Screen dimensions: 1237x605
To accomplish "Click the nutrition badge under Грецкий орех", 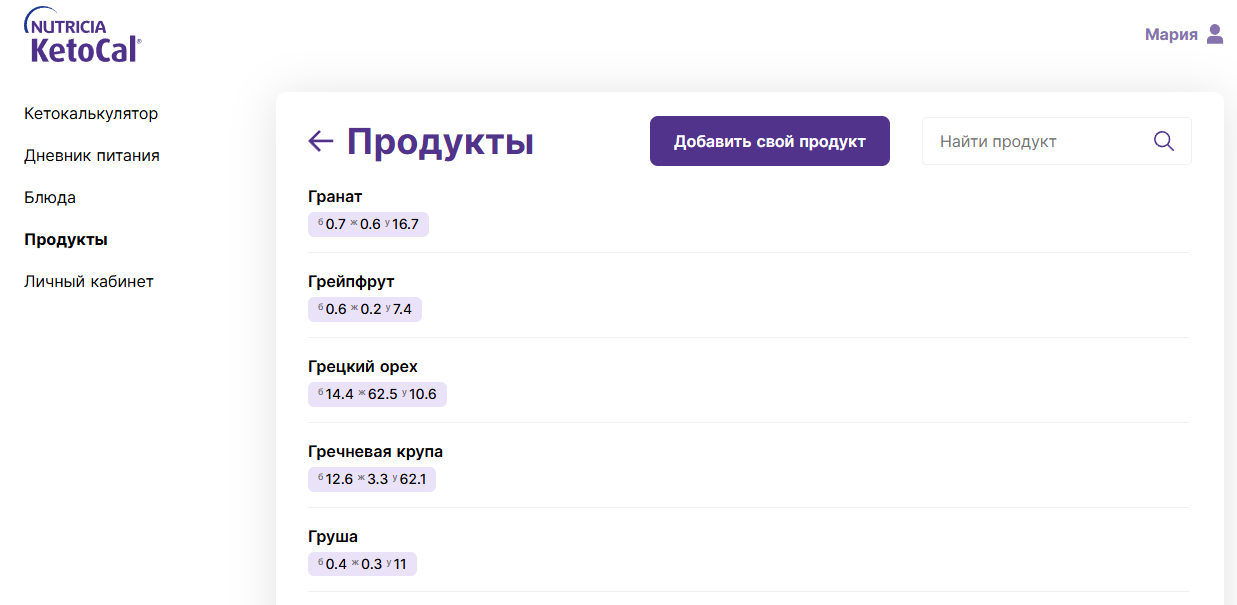I will [x=377, y=394].
